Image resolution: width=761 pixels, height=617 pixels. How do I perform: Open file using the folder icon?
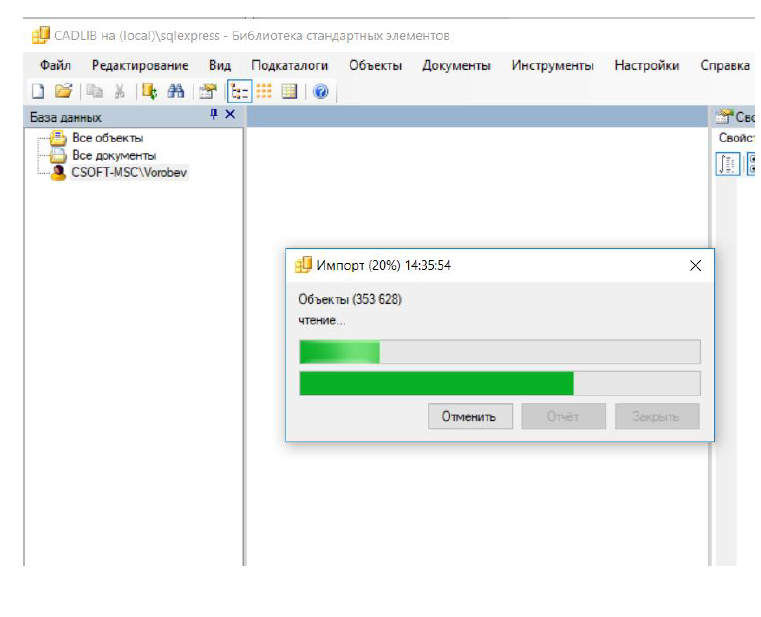pos(64,91)
